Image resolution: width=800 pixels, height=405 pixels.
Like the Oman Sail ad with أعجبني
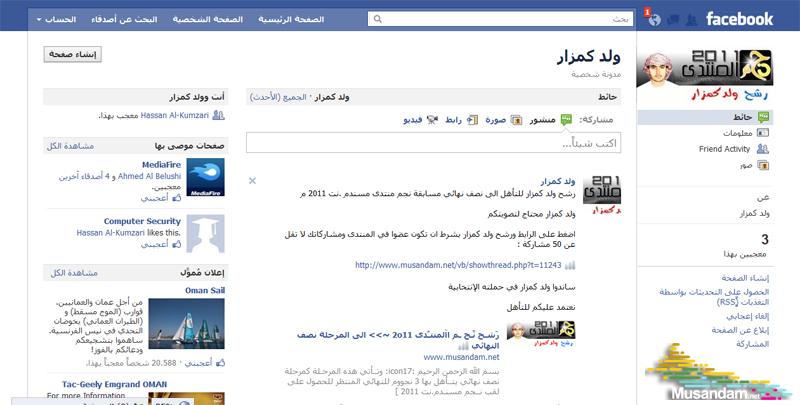(x=198, y=363)
